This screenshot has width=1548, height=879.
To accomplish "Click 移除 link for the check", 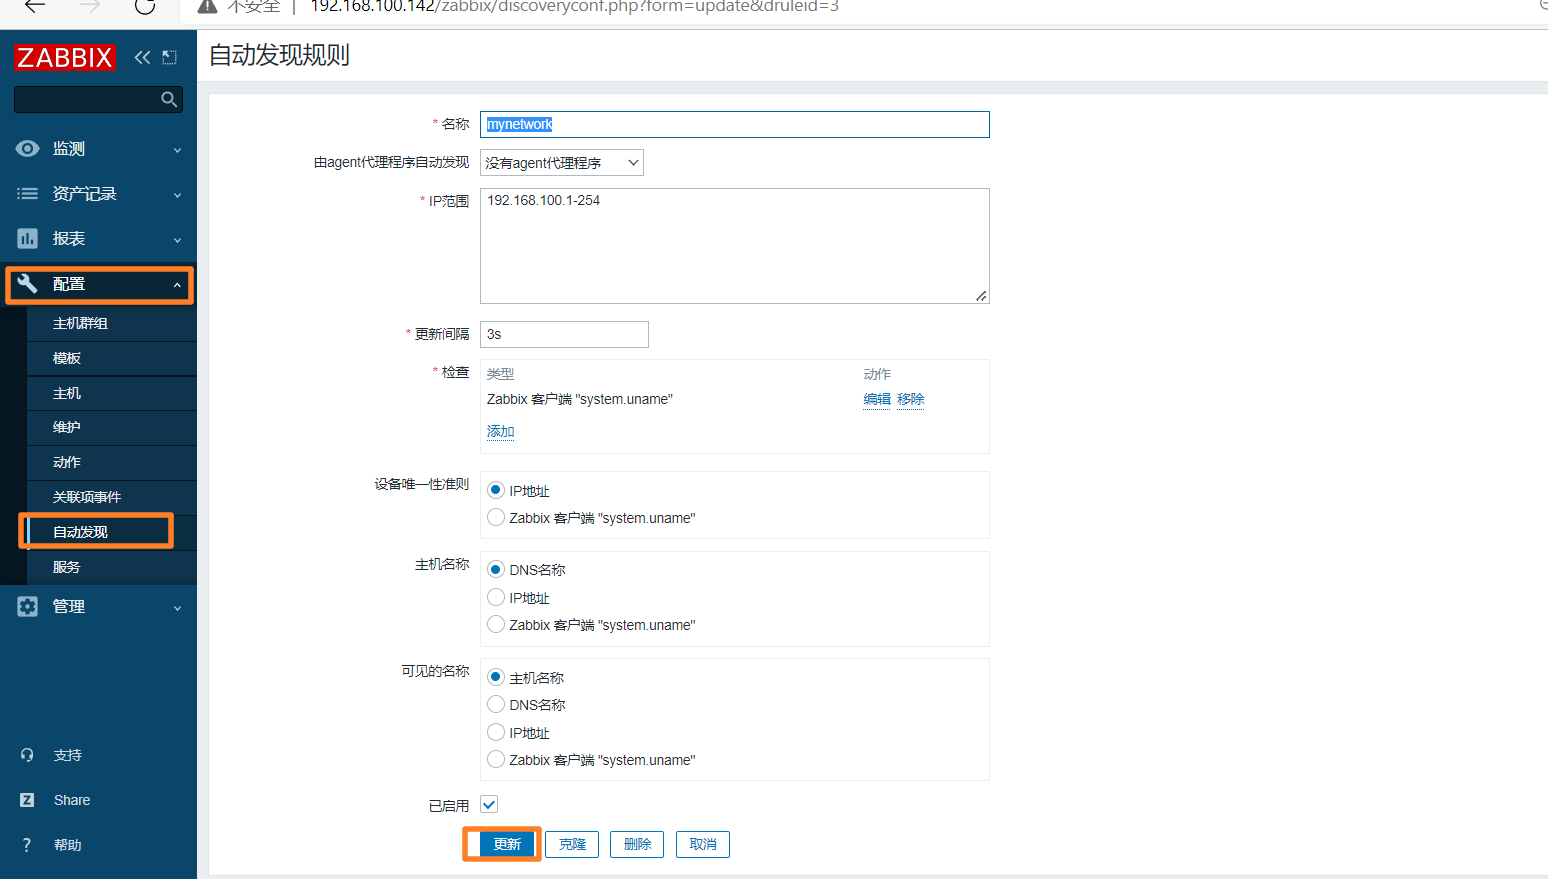I will 911,399.
